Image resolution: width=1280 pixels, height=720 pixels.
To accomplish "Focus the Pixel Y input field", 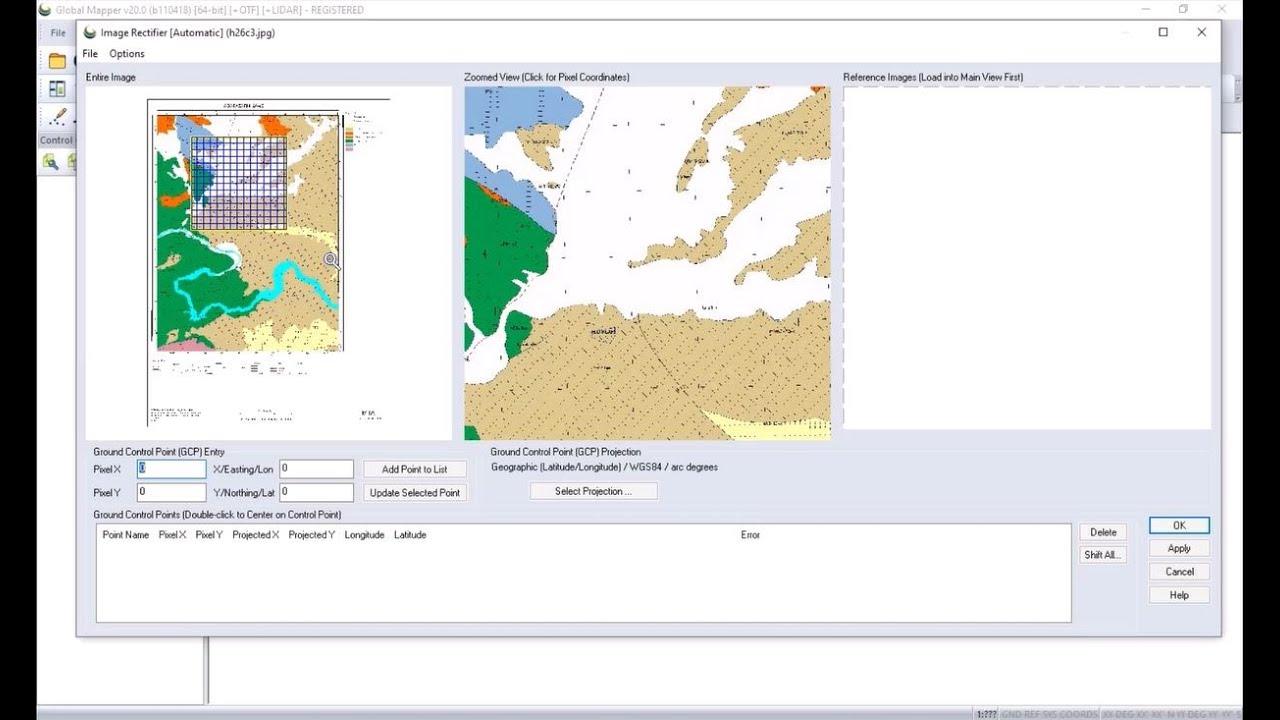I will coord(171,492).
